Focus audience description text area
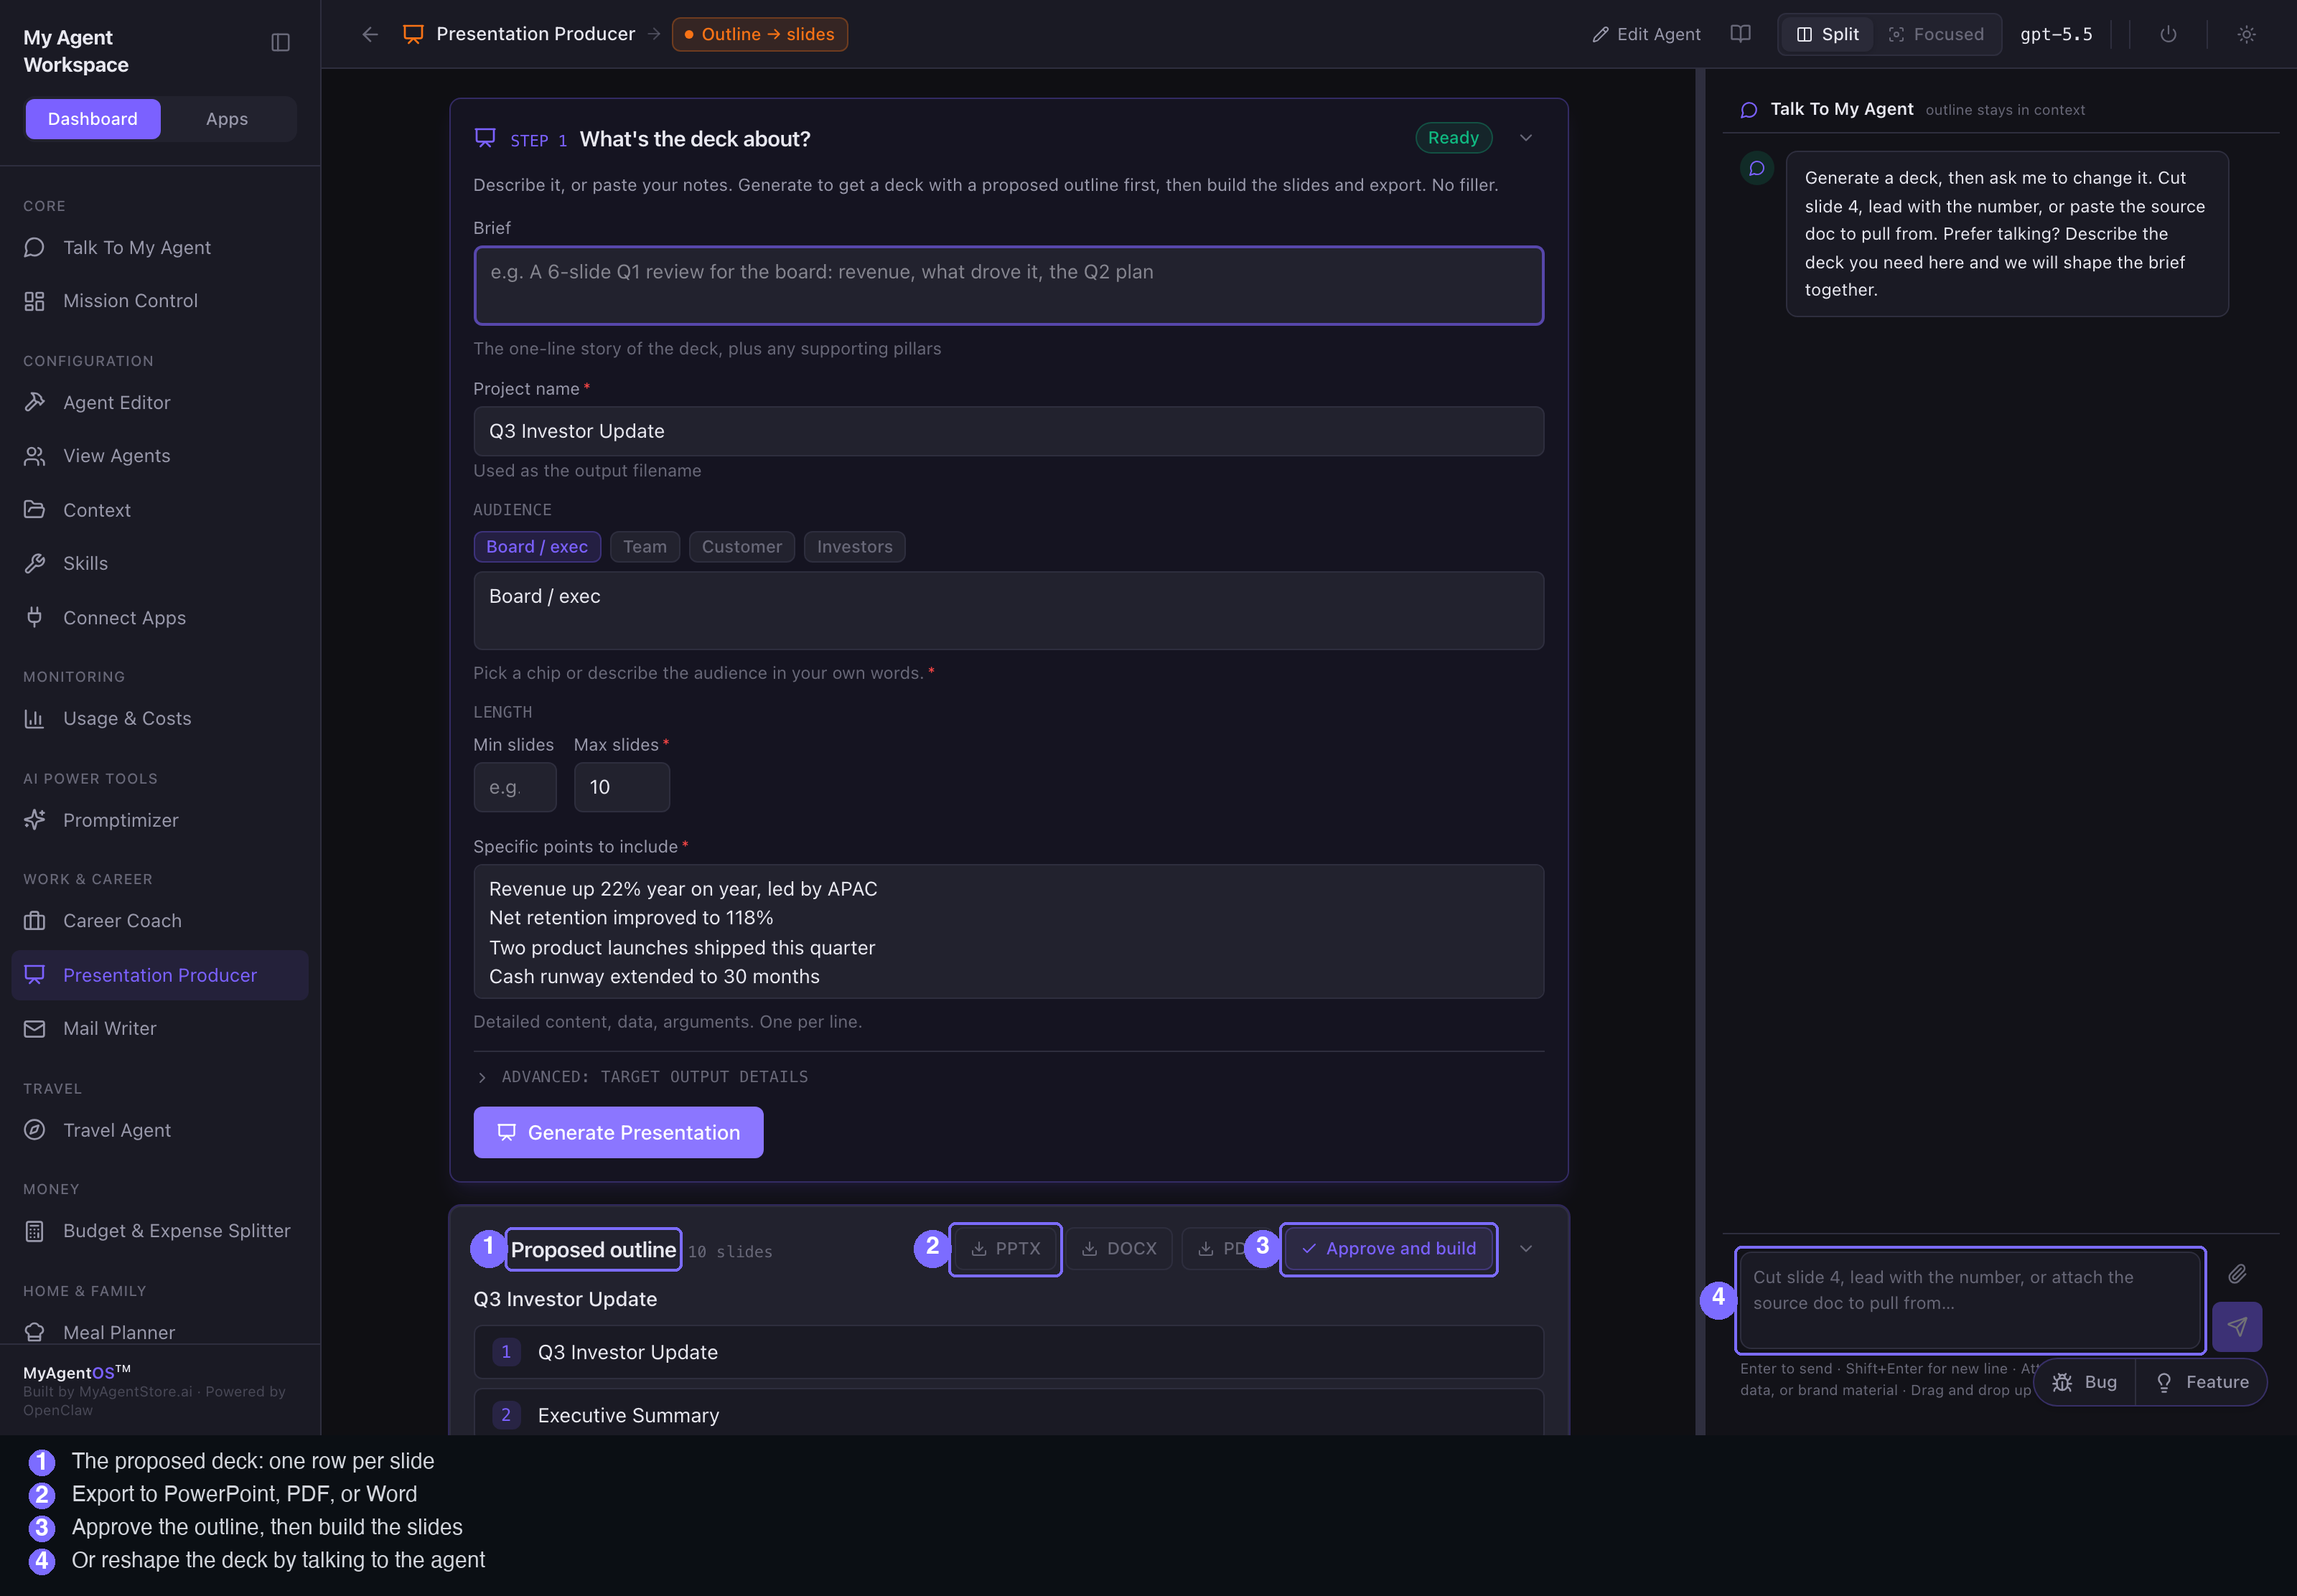The width and height of the screenshot is (2297, 1596). 1008,611
